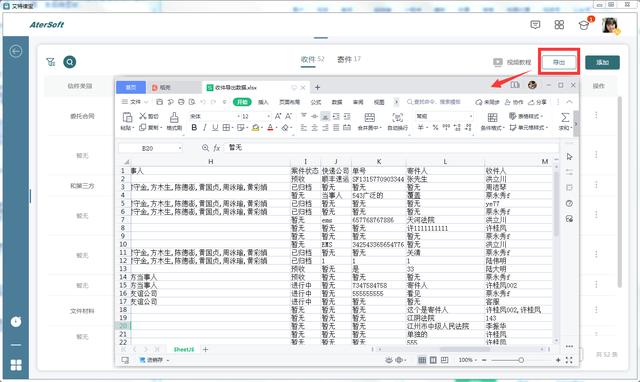Click the Collaborate button in spreadsheet
The width and height of the screenshot is (640, 382).
tap(514, 102)
